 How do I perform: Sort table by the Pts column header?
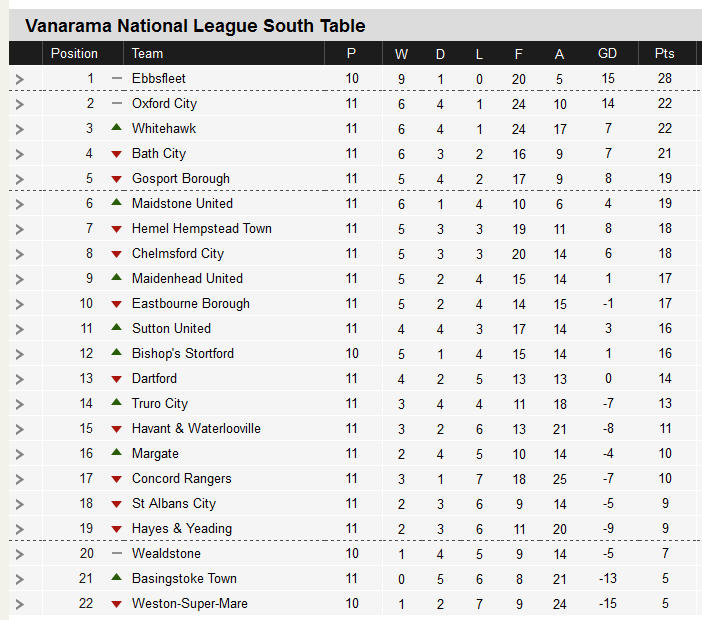[664, 54]
